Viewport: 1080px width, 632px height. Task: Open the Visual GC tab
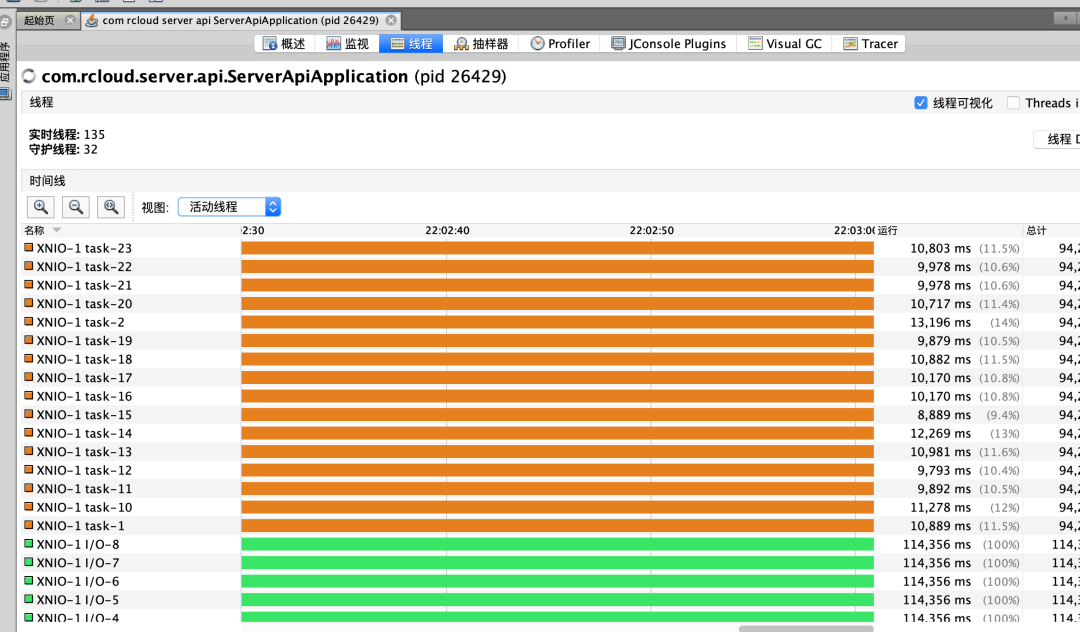click(x=785, y=44)
